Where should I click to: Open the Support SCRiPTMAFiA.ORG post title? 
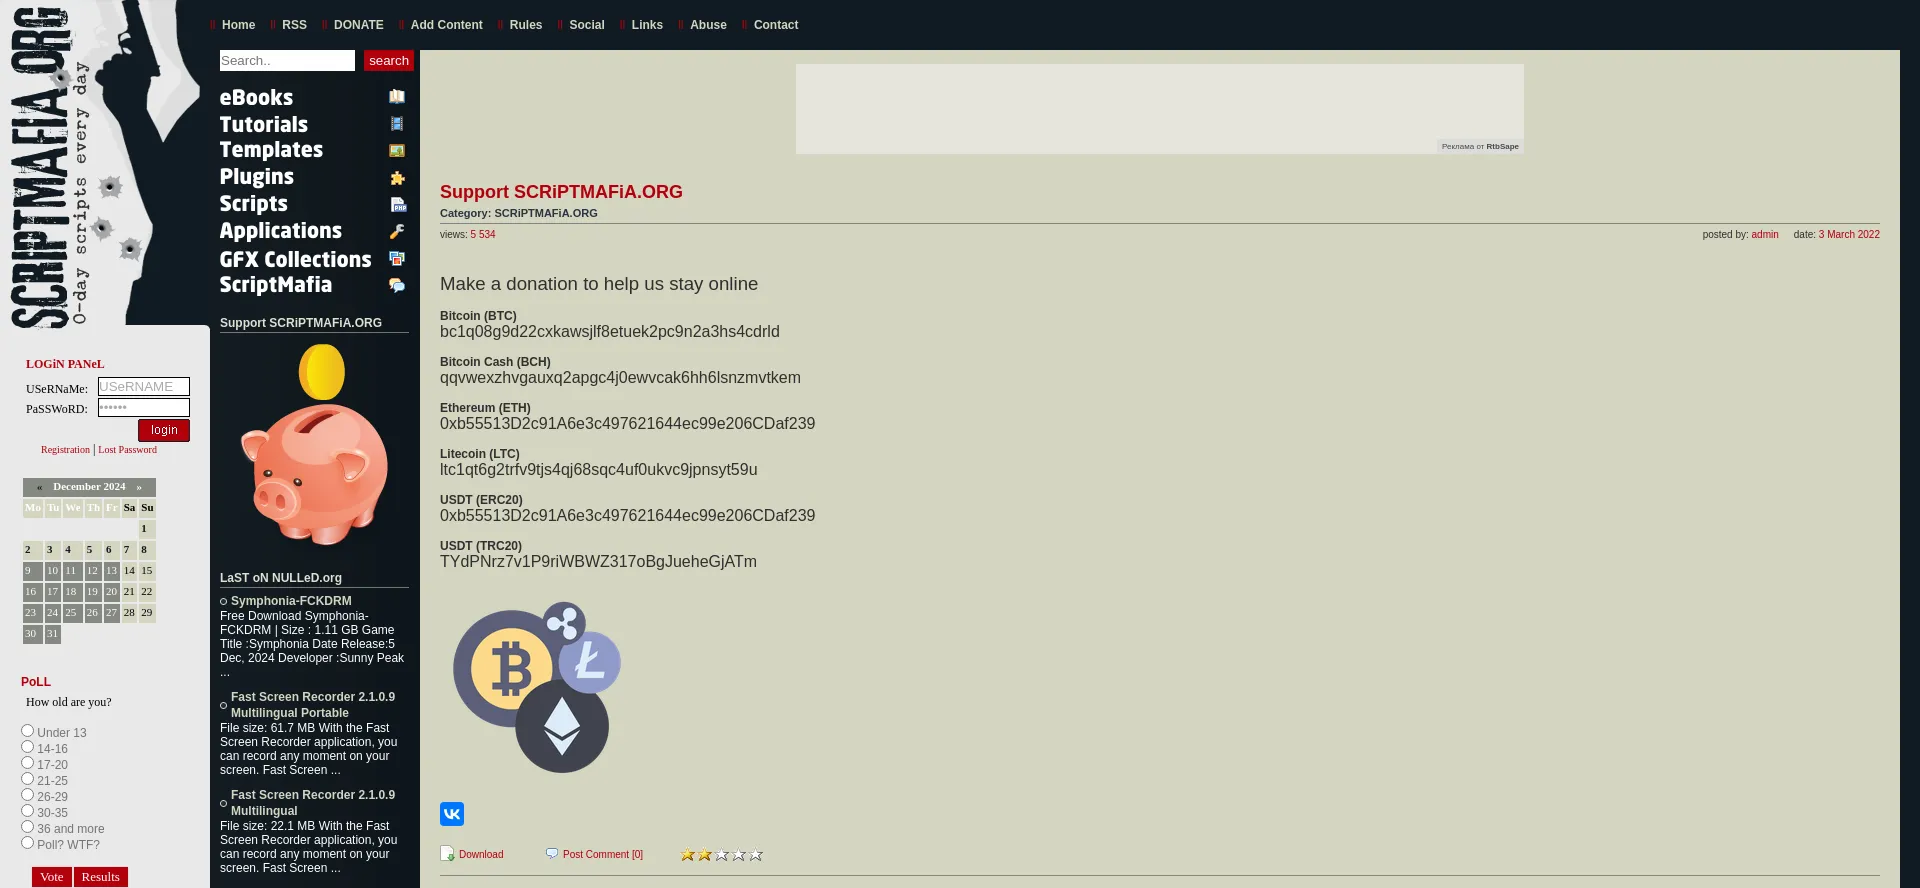561,192
